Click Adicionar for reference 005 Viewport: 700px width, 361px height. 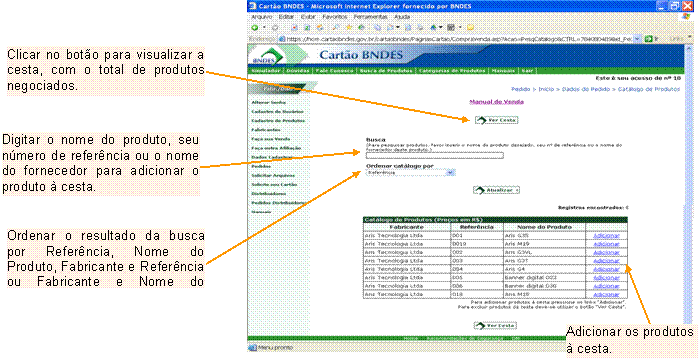point(606,278)
